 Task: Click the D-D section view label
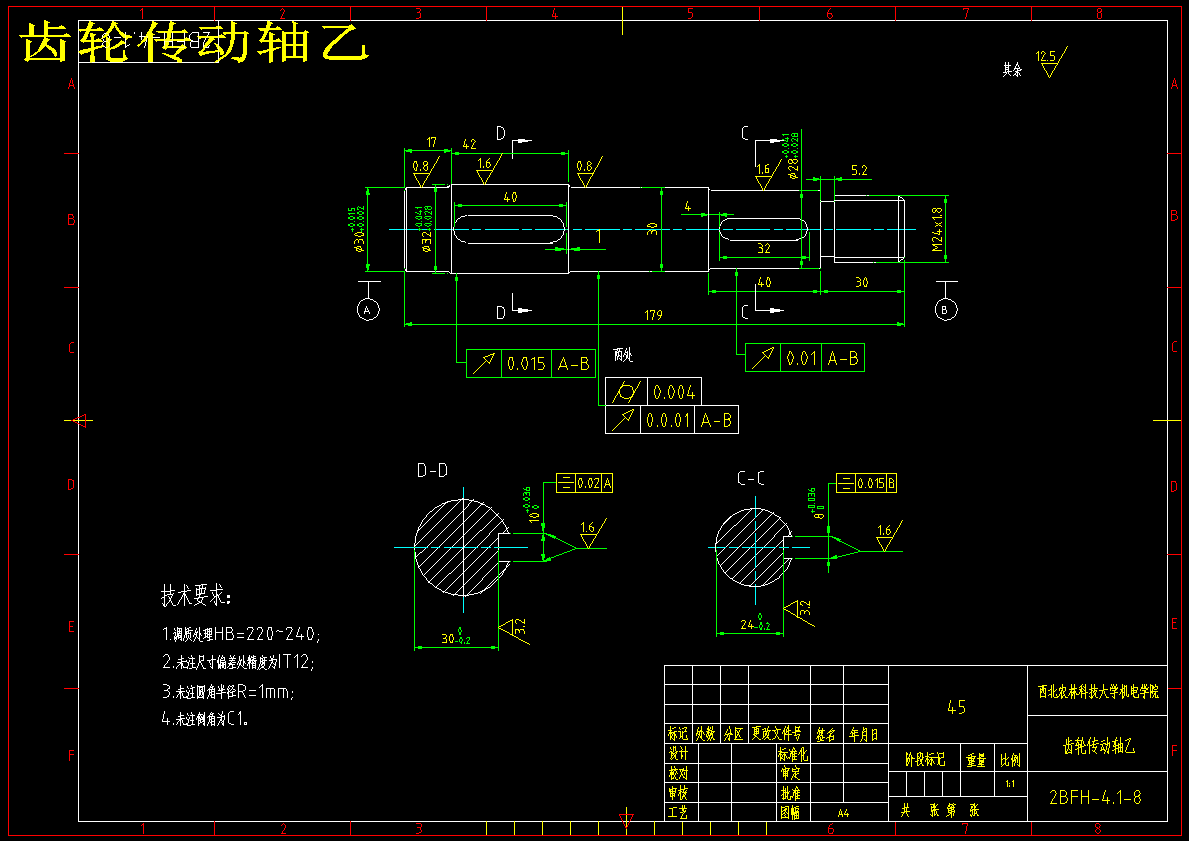pos(432,471)
